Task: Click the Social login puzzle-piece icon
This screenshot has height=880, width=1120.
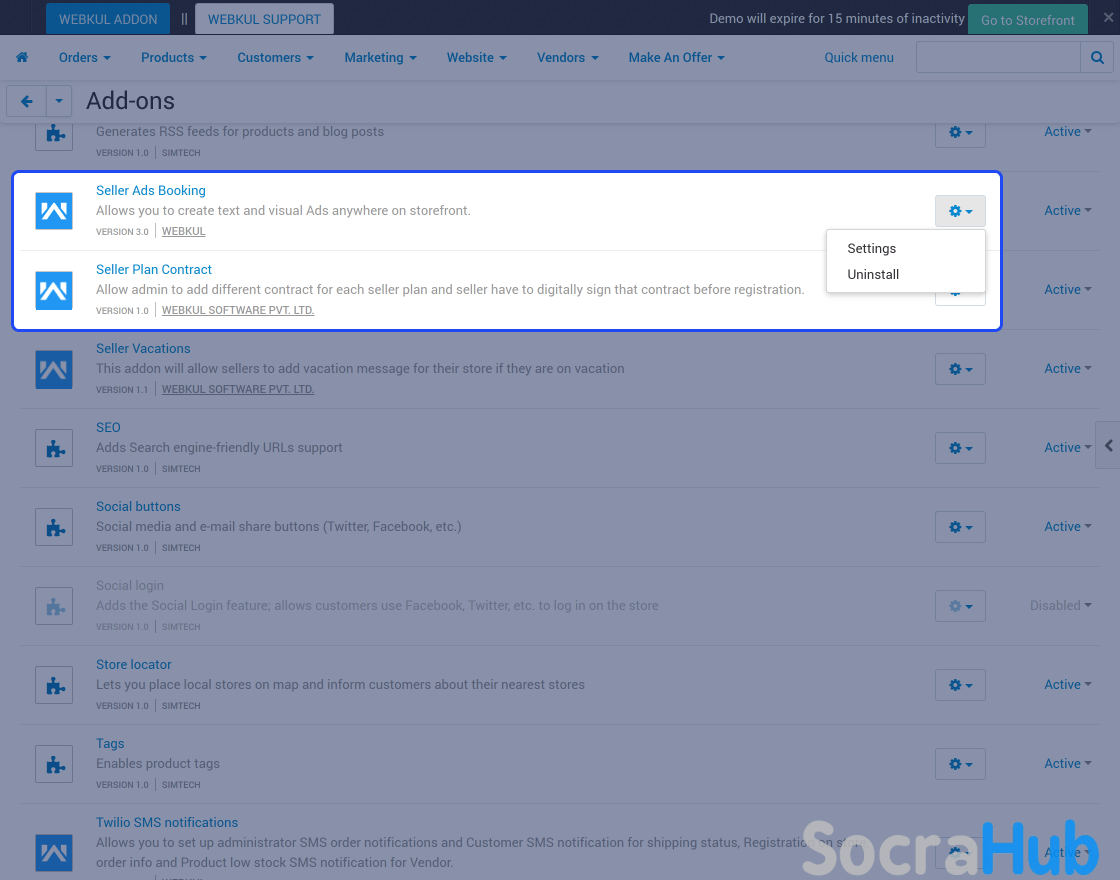Action: pos(54,606)
